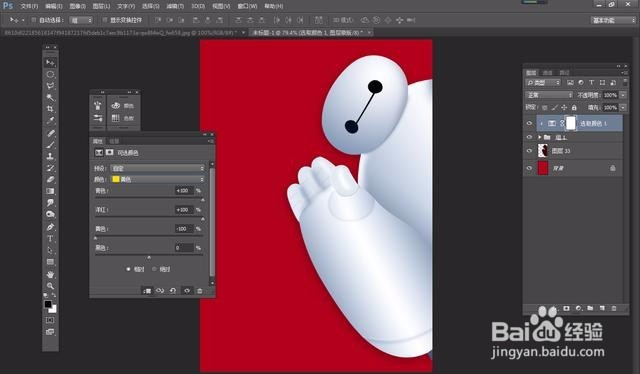Image resolution: width=640 pixels, height=374 pixels.
Task: Select the Magic Wand tool
Action: 50,97
